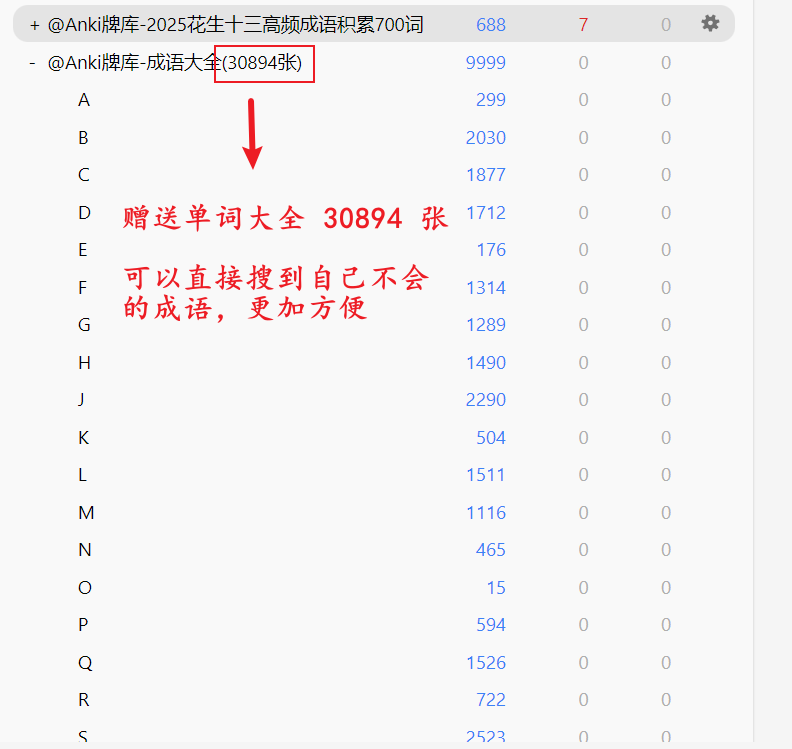Click red learning count 7
This screenshot has width=792, height=749.
click(583, 24)
